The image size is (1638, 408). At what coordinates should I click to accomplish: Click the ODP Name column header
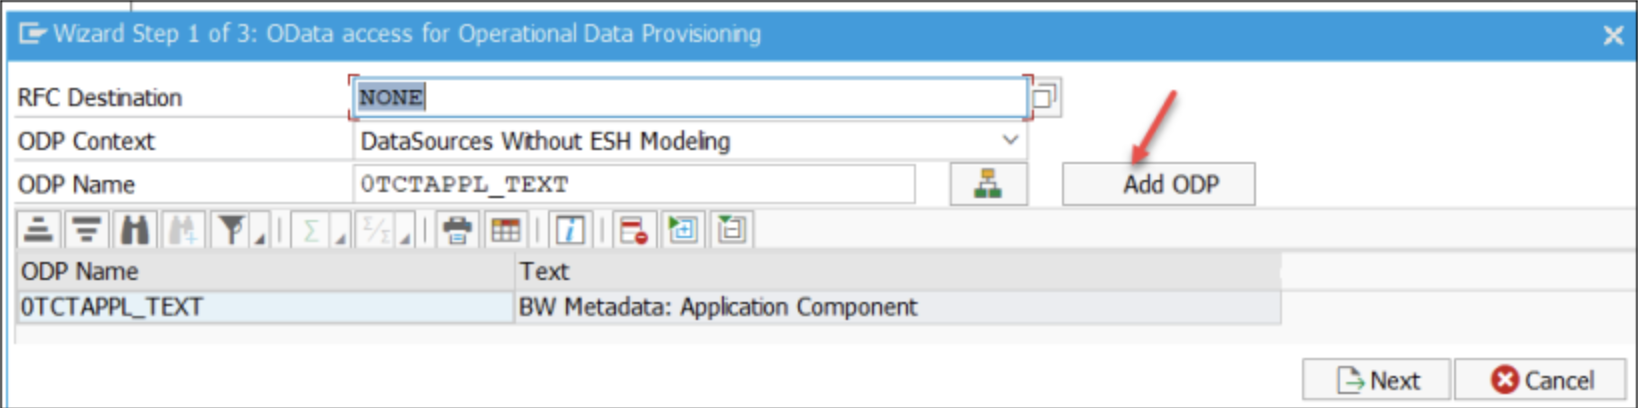click(x=265, y=271)
